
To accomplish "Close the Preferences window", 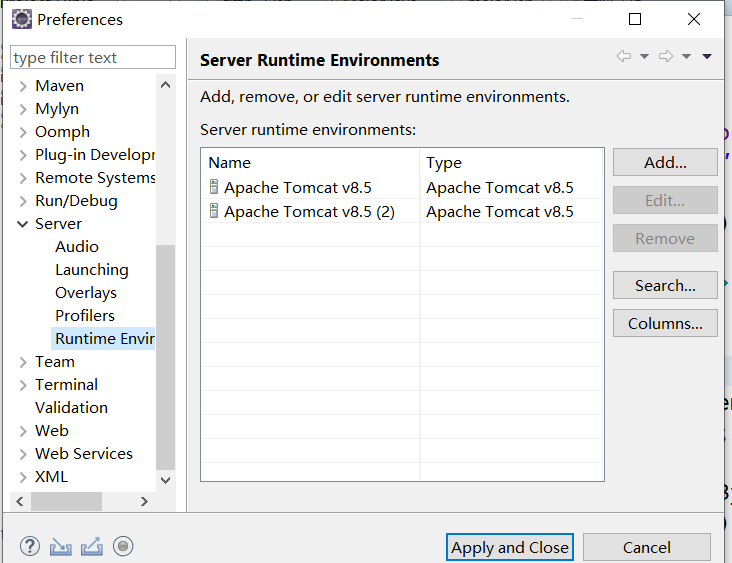I will coord(694,19).
